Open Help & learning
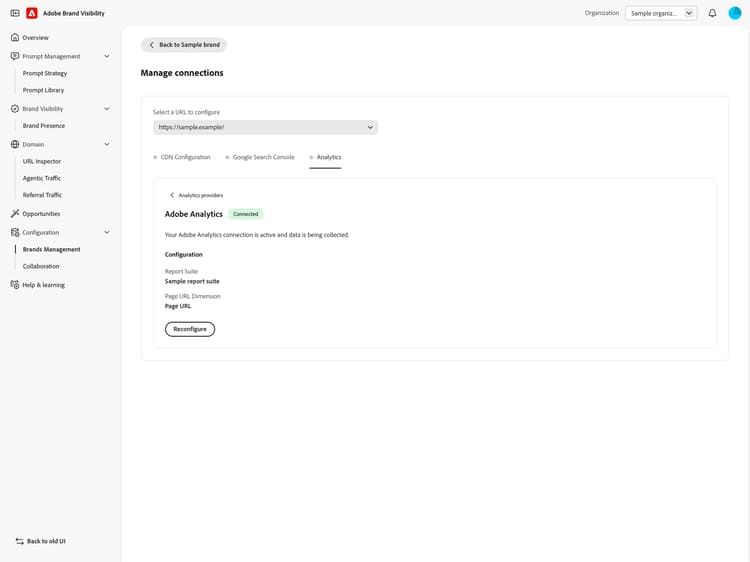The width and height of the screenshot is (750, 562). click(x=44, y=285)
